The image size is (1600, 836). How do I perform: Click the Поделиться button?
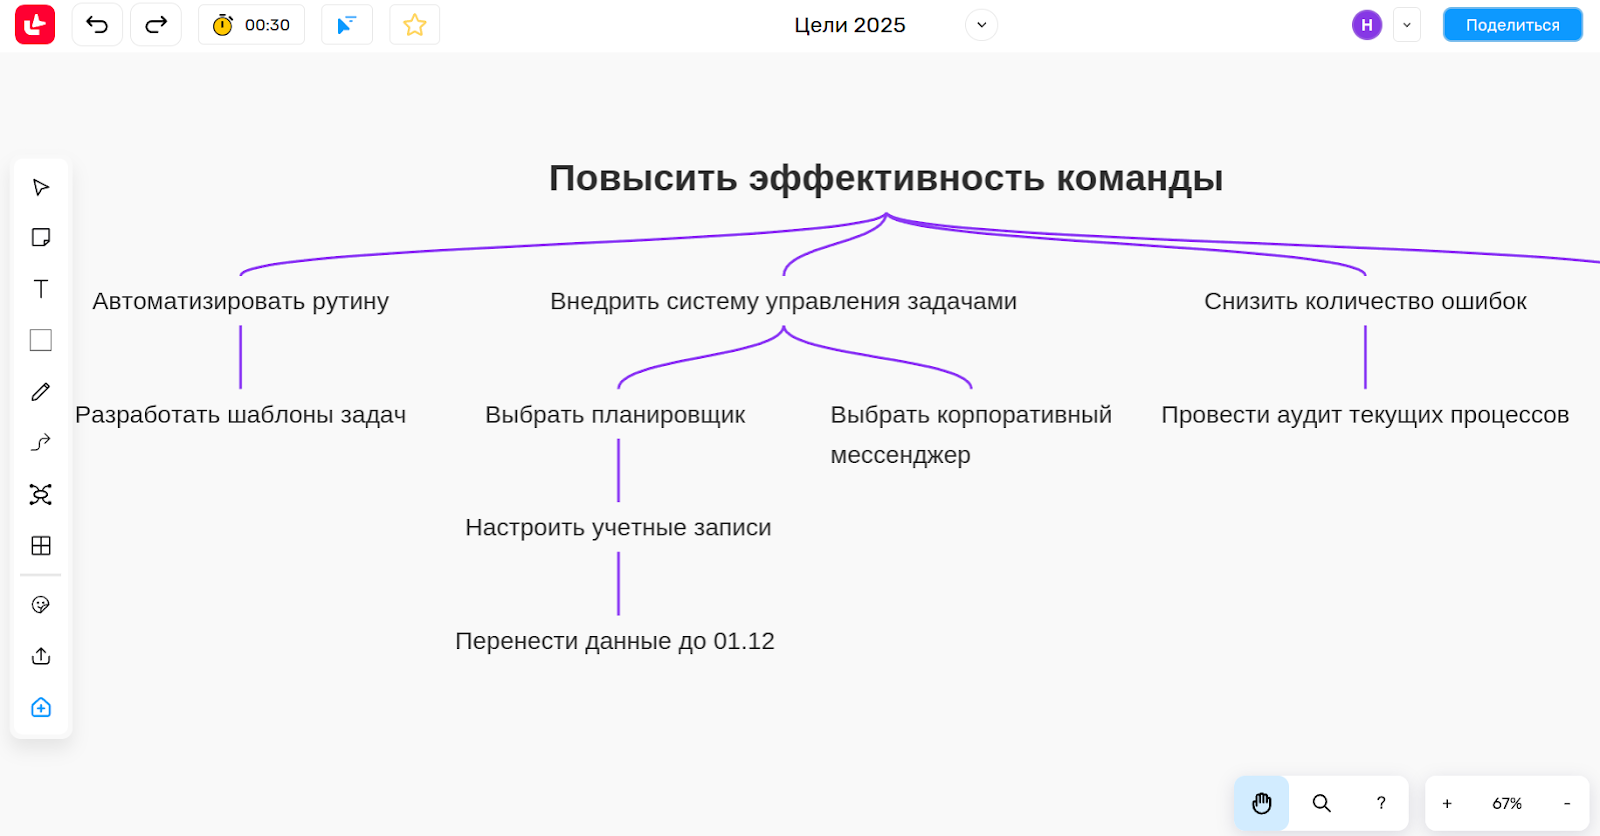[1512, 25]
